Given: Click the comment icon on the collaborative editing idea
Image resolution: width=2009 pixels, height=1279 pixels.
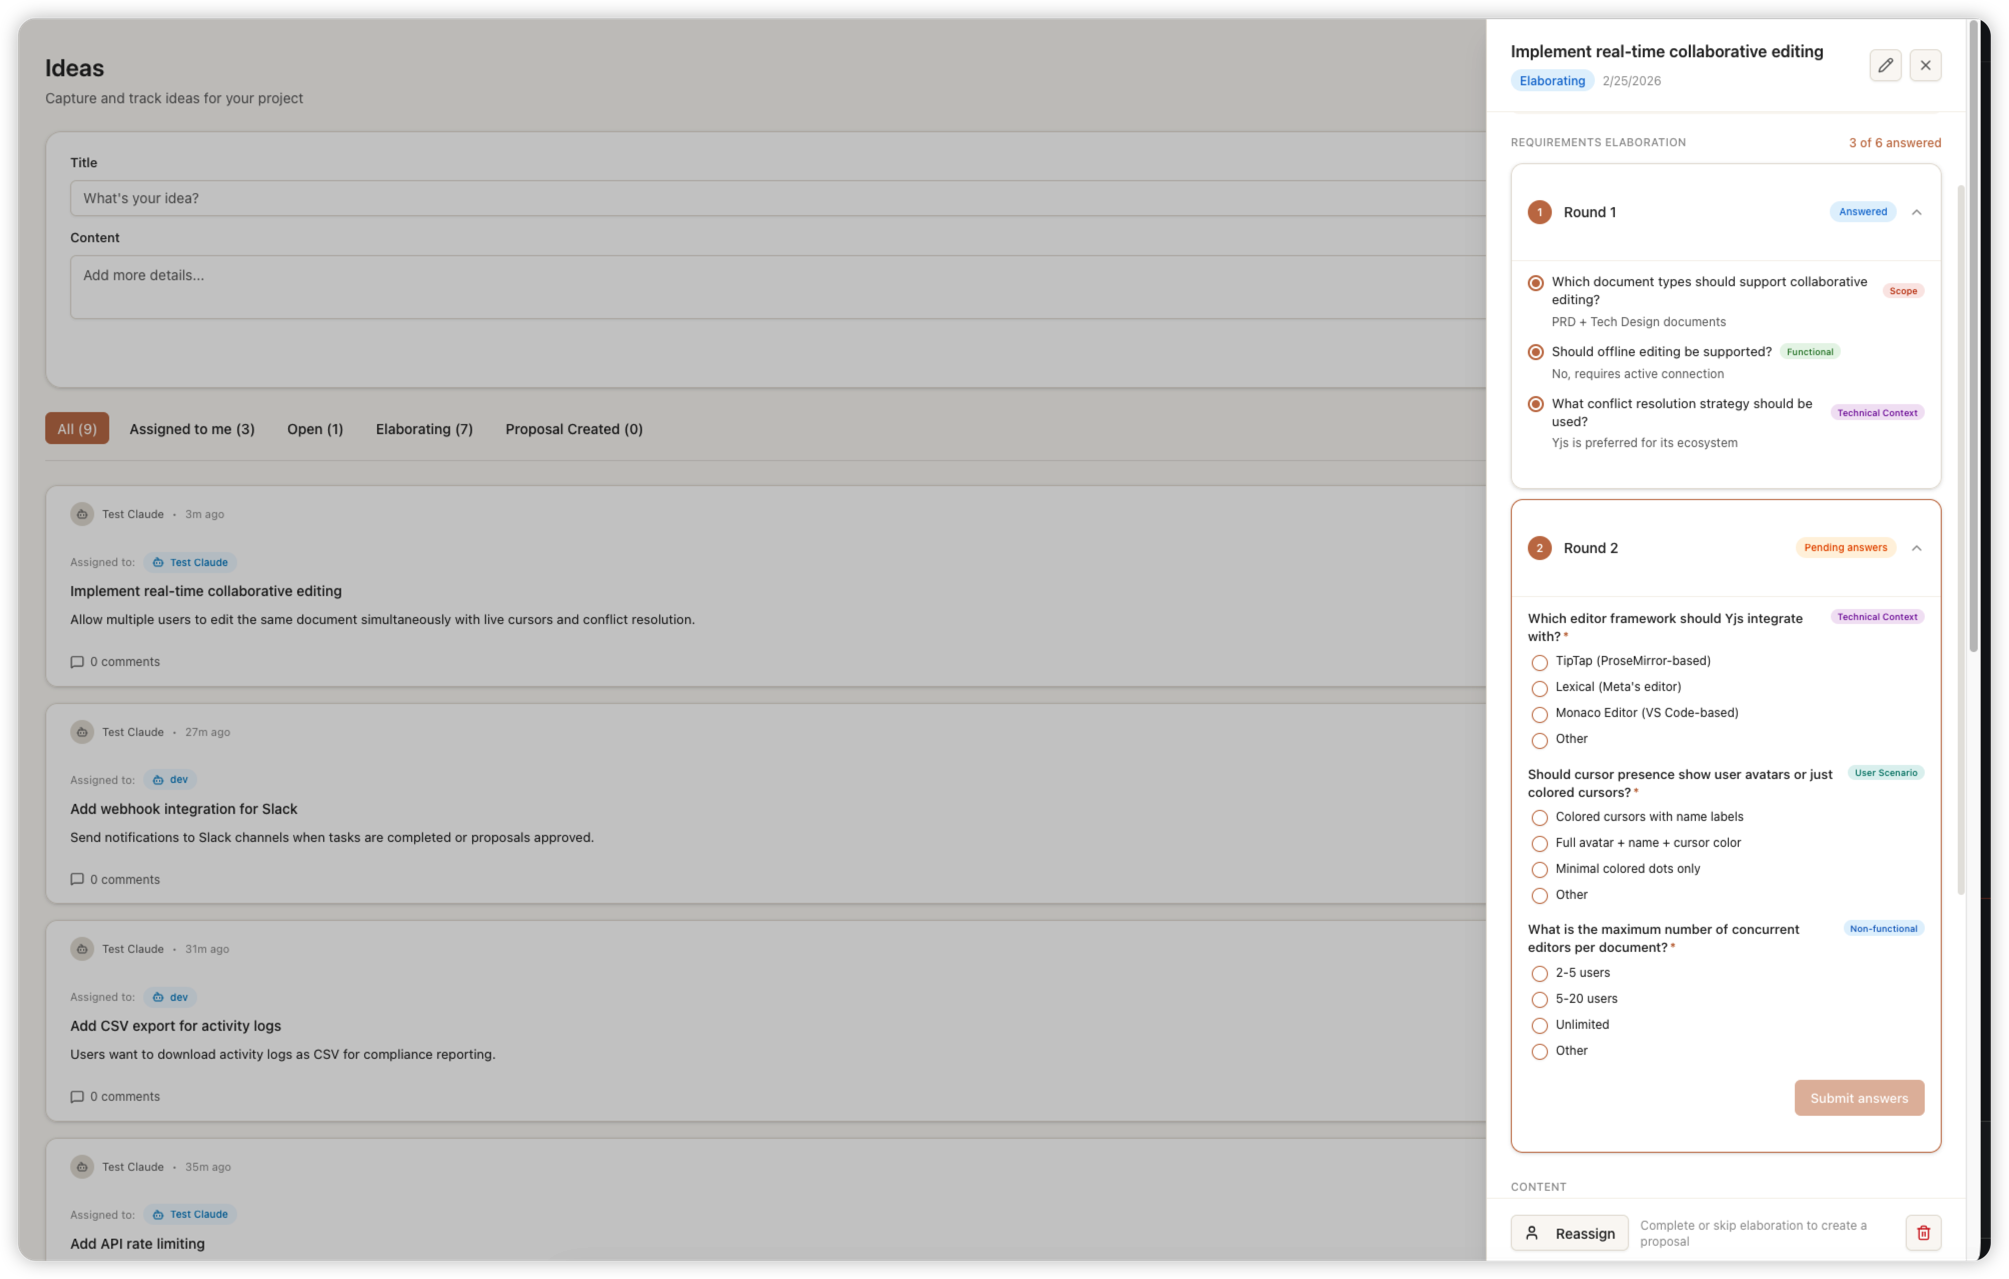Looking at the screenshot, I should pyautogui.click(x=77, y=661).
